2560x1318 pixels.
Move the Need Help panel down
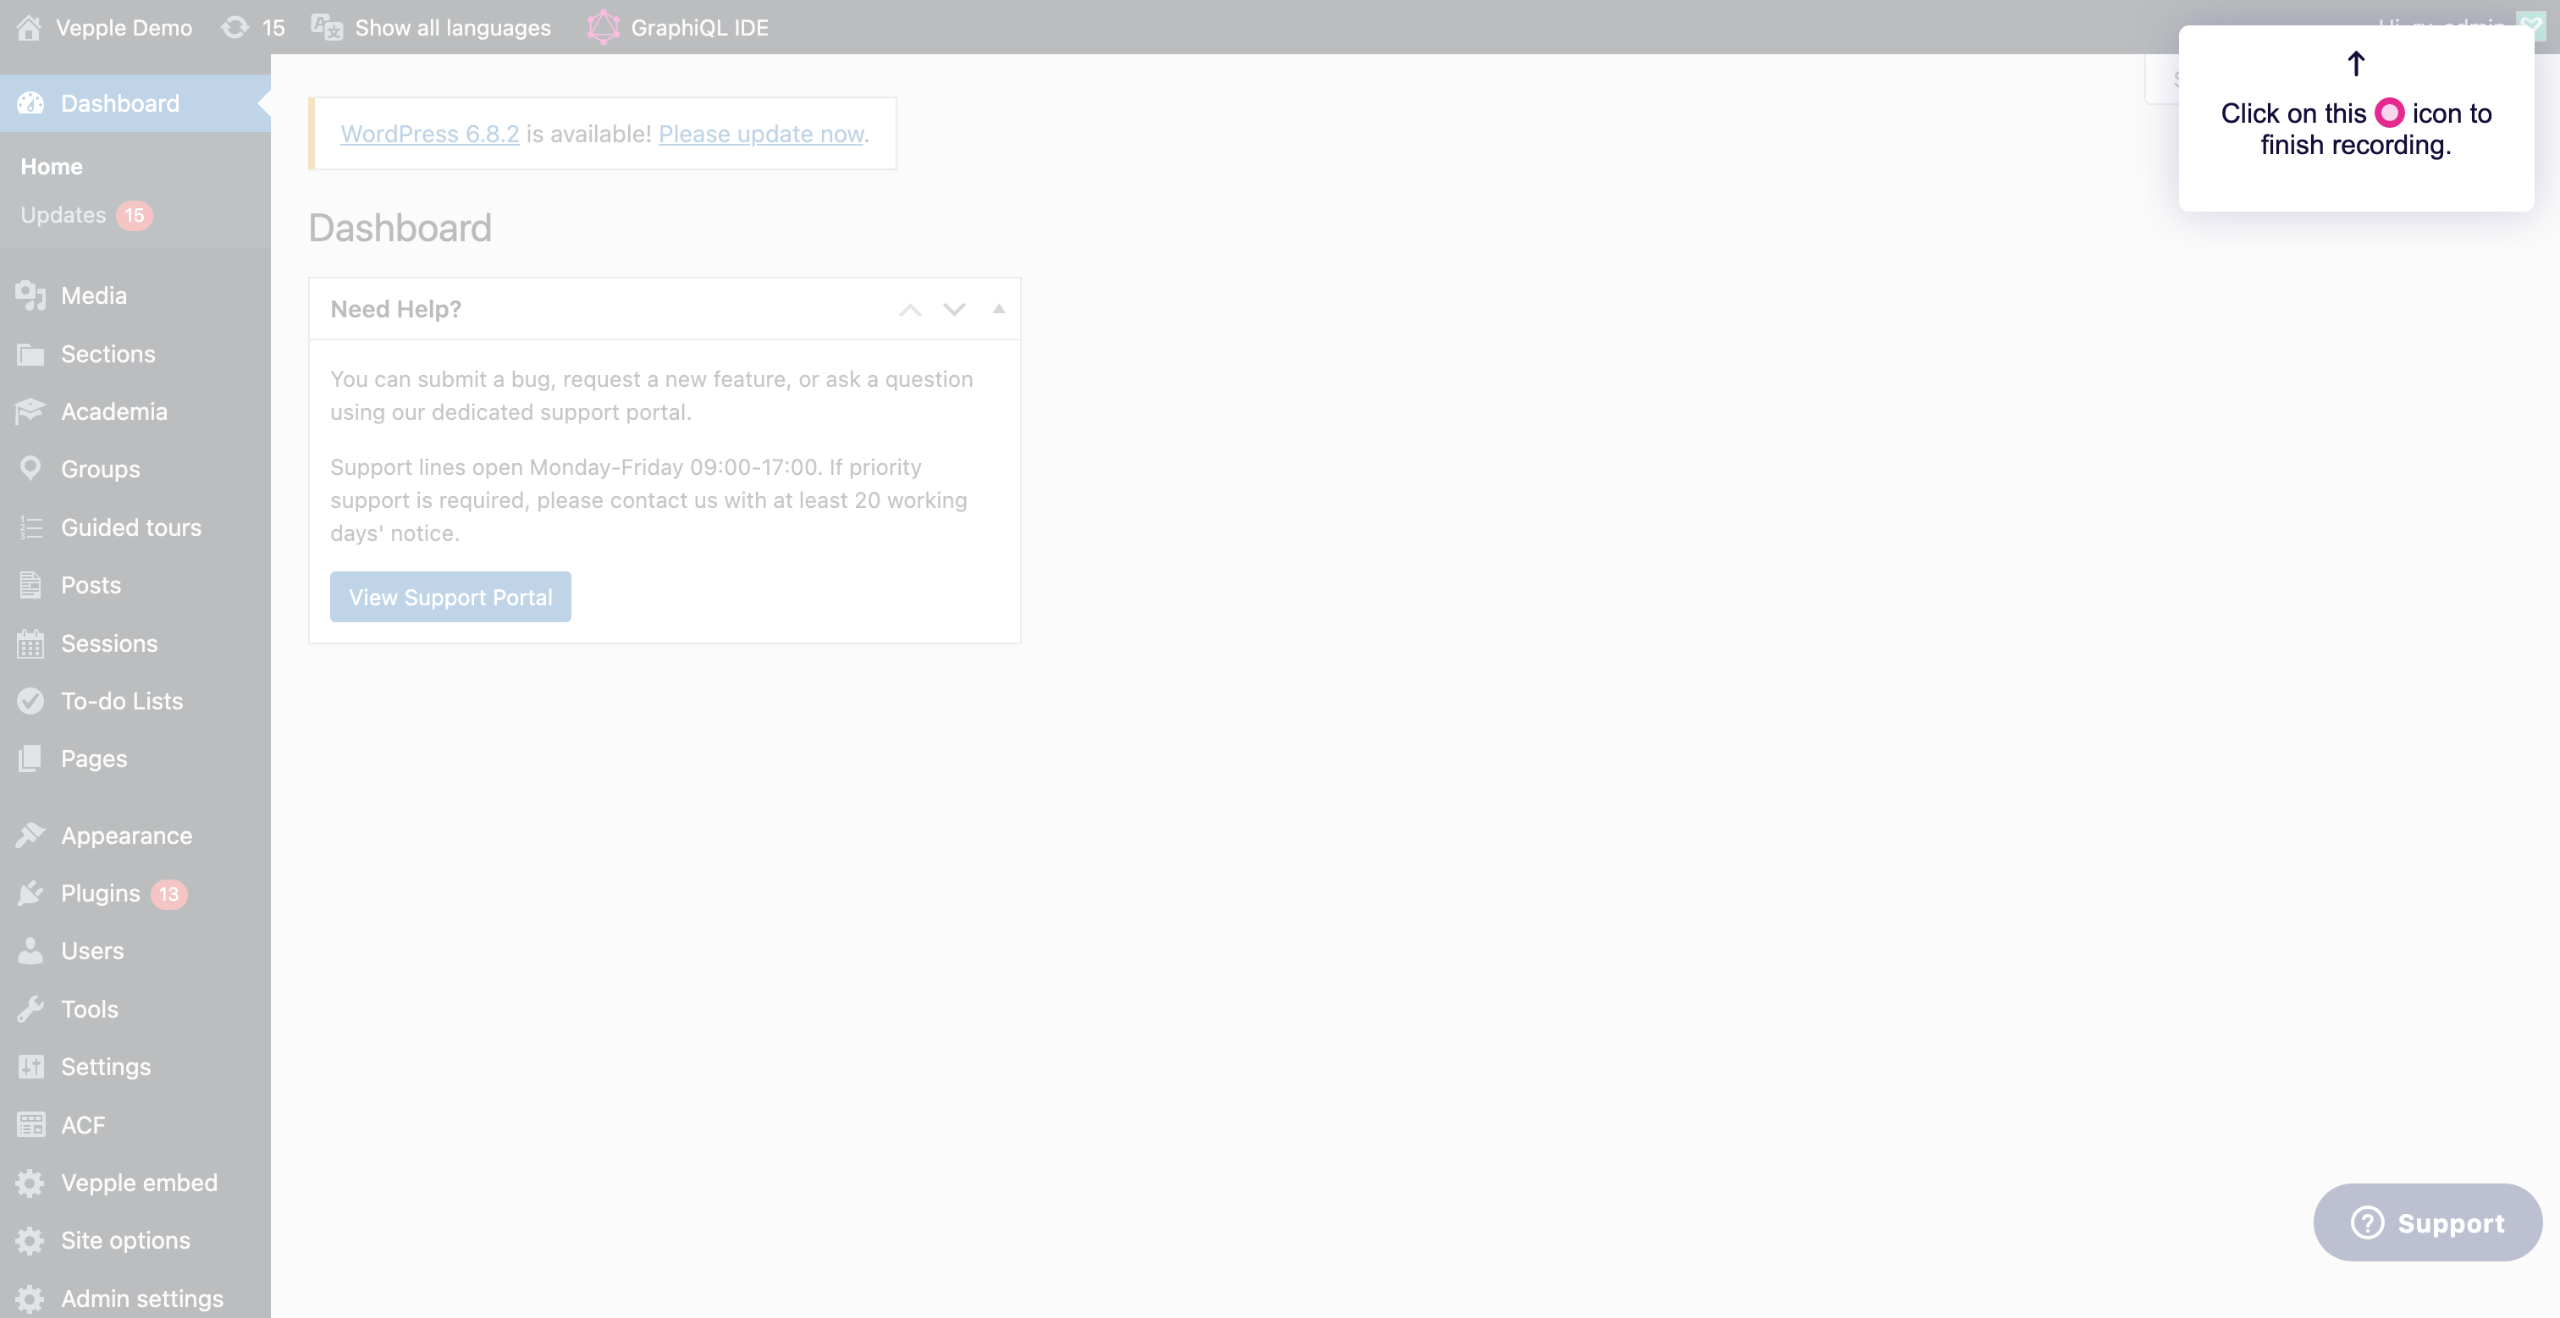point(954,310)
